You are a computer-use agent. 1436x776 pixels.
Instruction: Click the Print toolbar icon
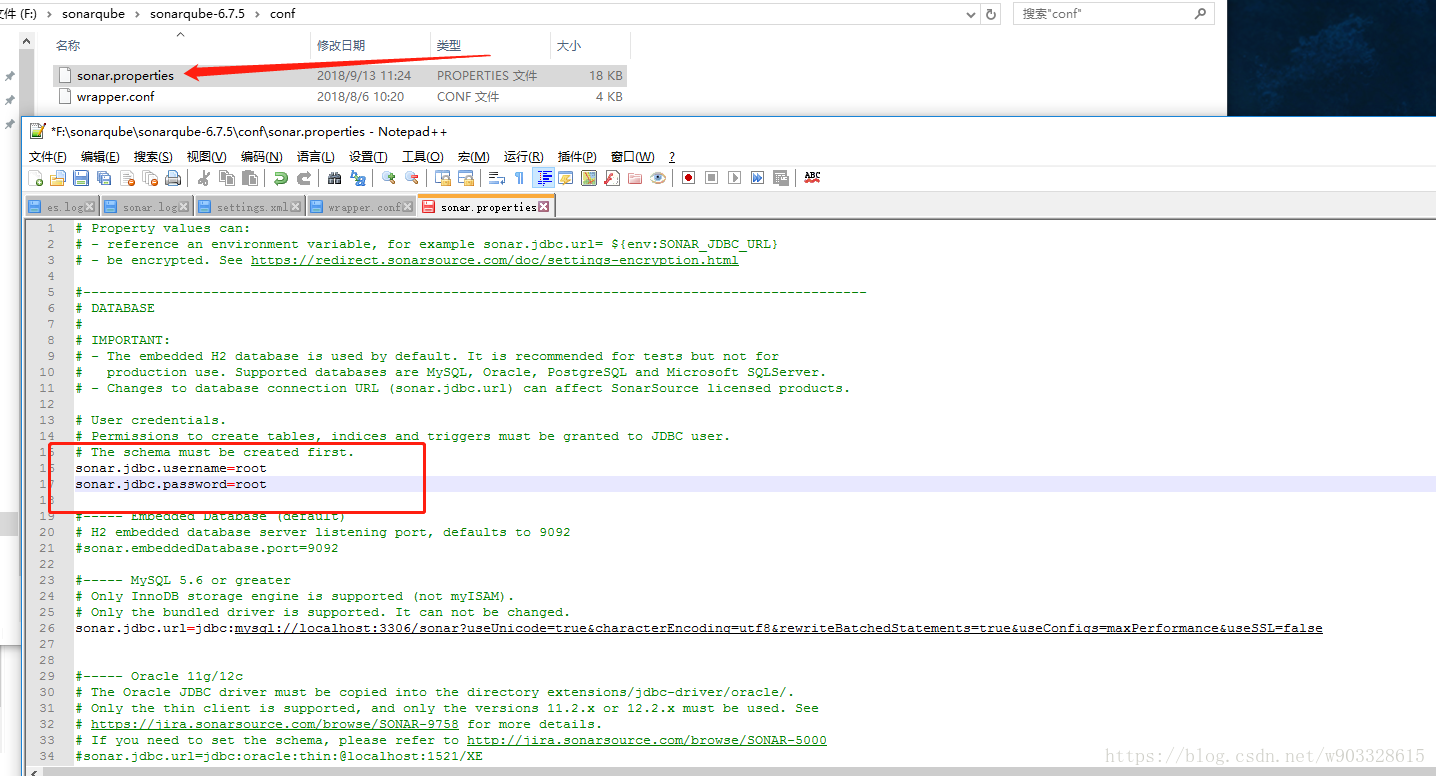[173, 178]
